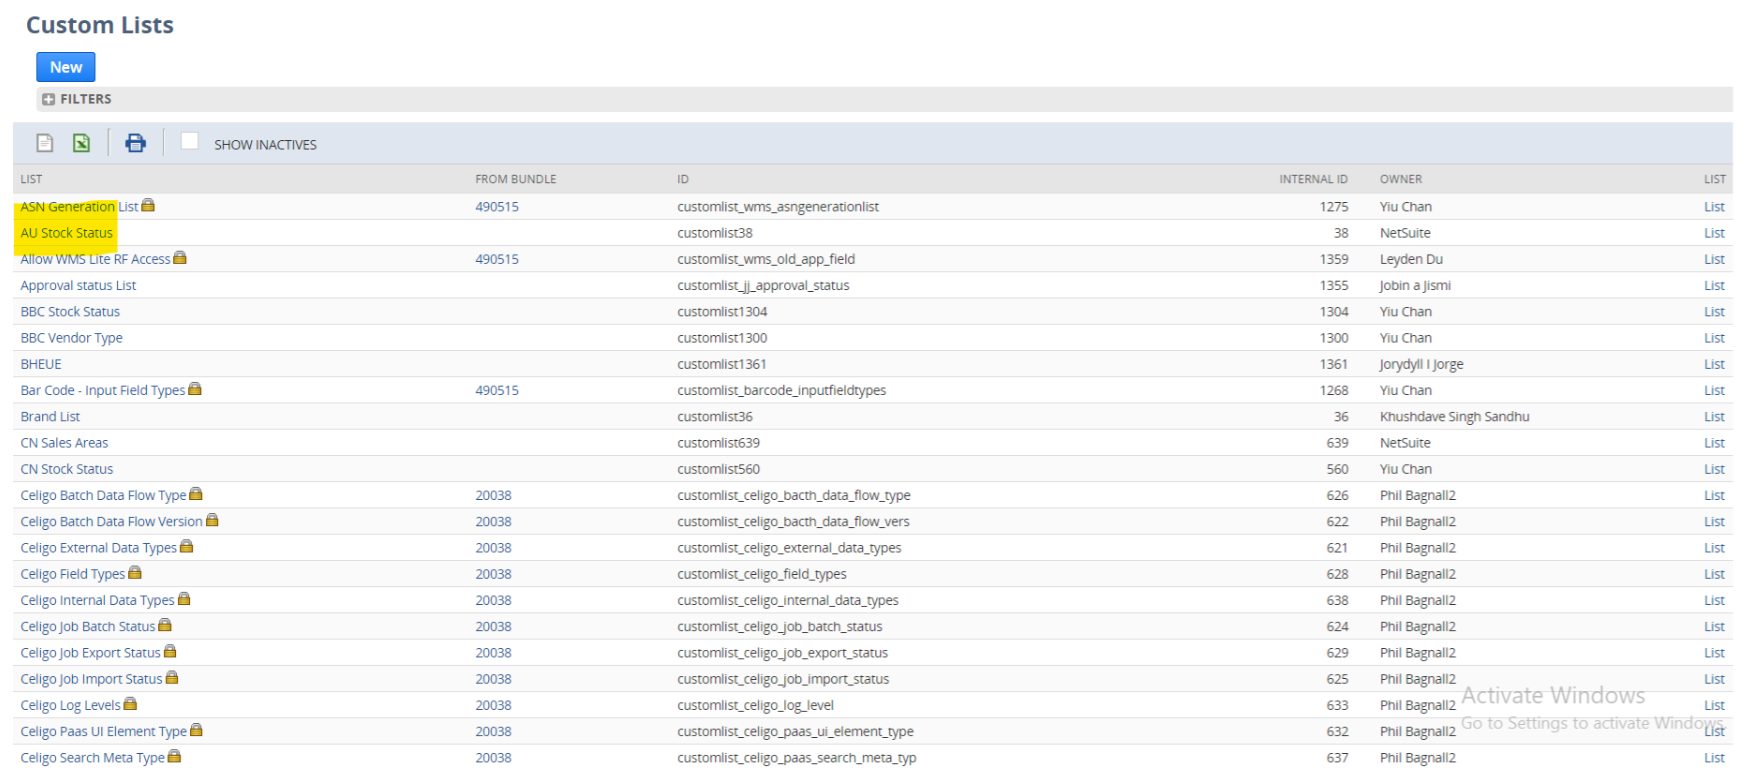The image size is (1752, 782).
Task: Open Celigo Internal Data Types
Action: click(97, 600)
